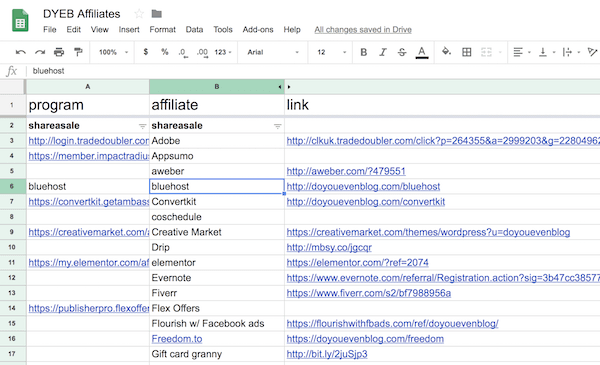The image size is (600, 365).
Task: Open the text color picker
Action: click(x=422, y=52)
